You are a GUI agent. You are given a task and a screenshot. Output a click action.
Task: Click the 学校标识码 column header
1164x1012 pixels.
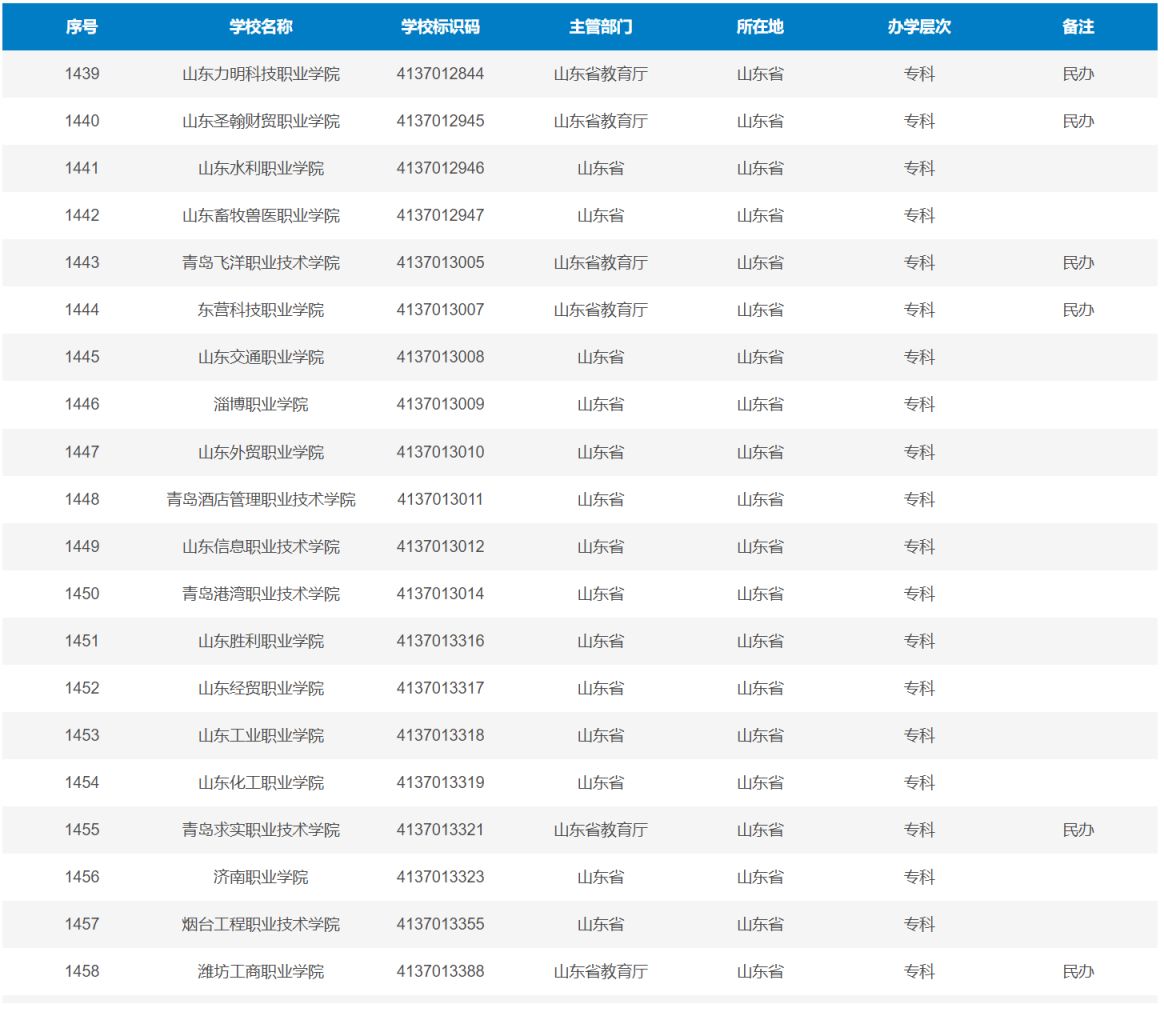coord(440,27)
